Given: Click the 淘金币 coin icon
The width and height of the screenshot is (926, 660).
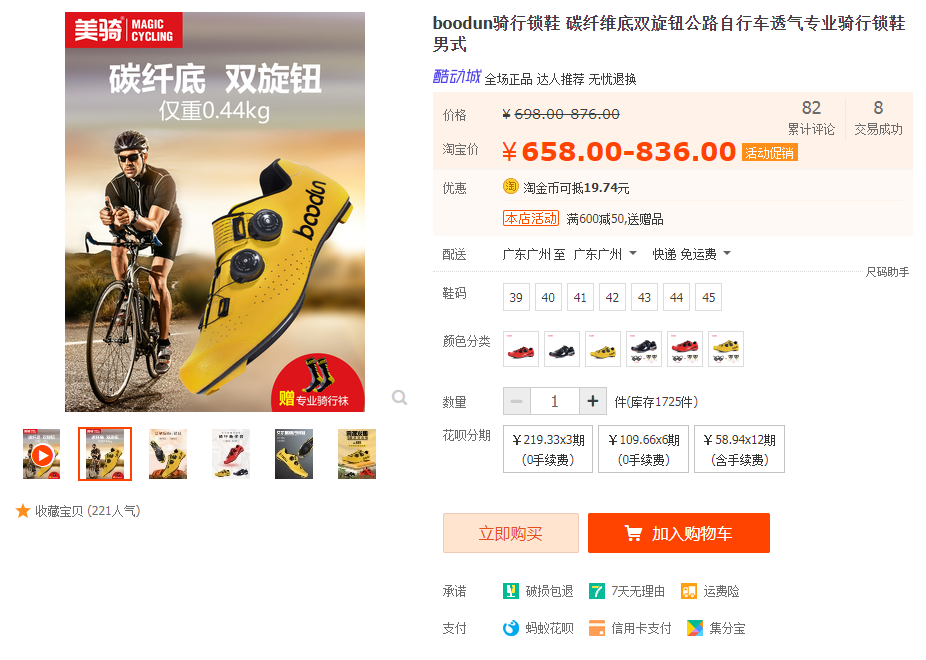Looking at the screenshot, I should click(x=510, y=187).
